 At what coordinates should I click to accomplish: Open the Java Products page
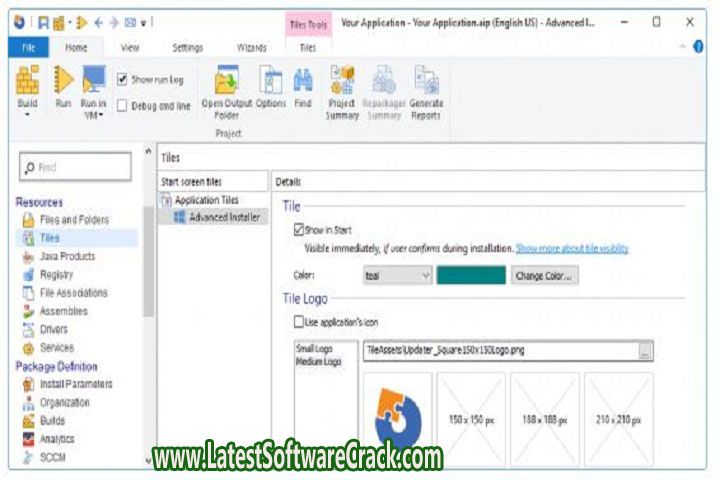pyautogui.click(x=67, y=256)
